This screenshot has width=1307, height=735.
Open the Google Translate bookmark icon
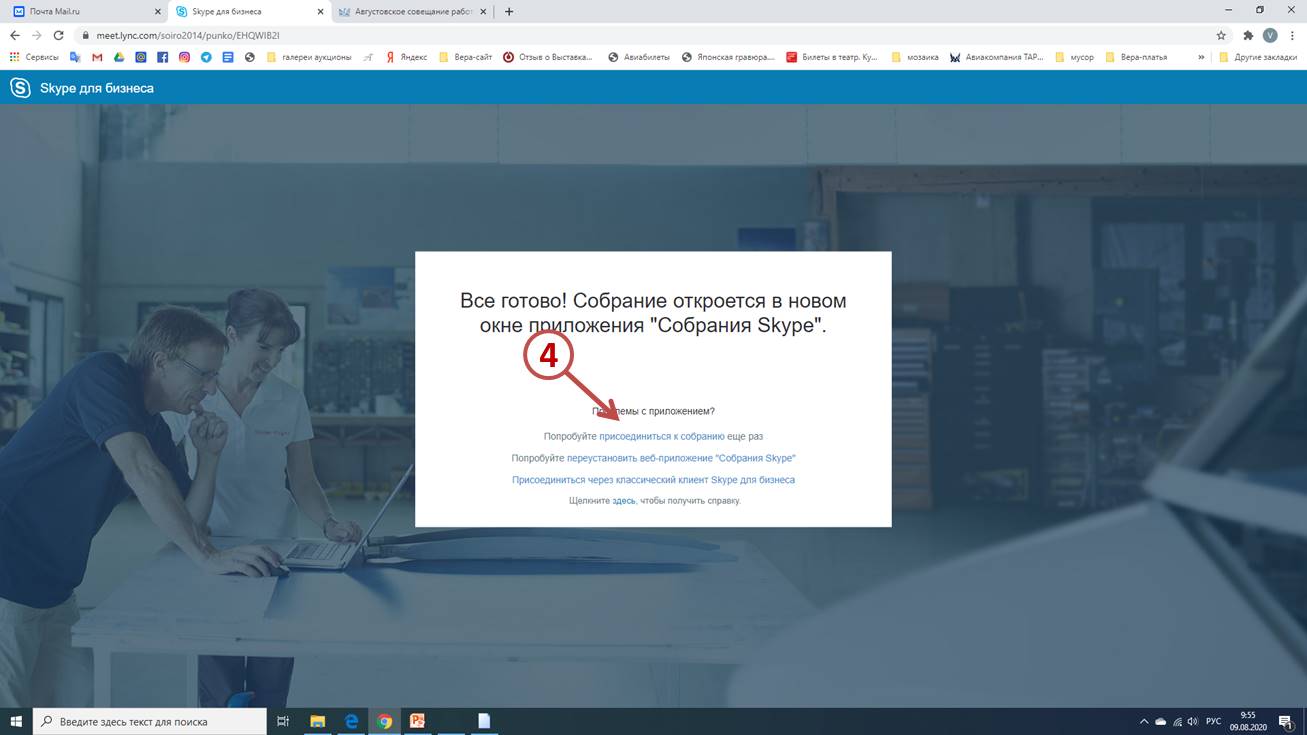click(75, 57)
